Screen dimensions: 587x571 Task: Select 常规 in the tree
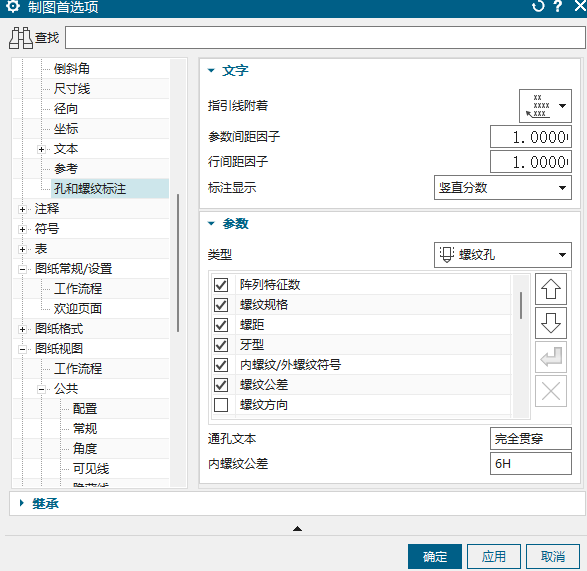coord(85,428)
